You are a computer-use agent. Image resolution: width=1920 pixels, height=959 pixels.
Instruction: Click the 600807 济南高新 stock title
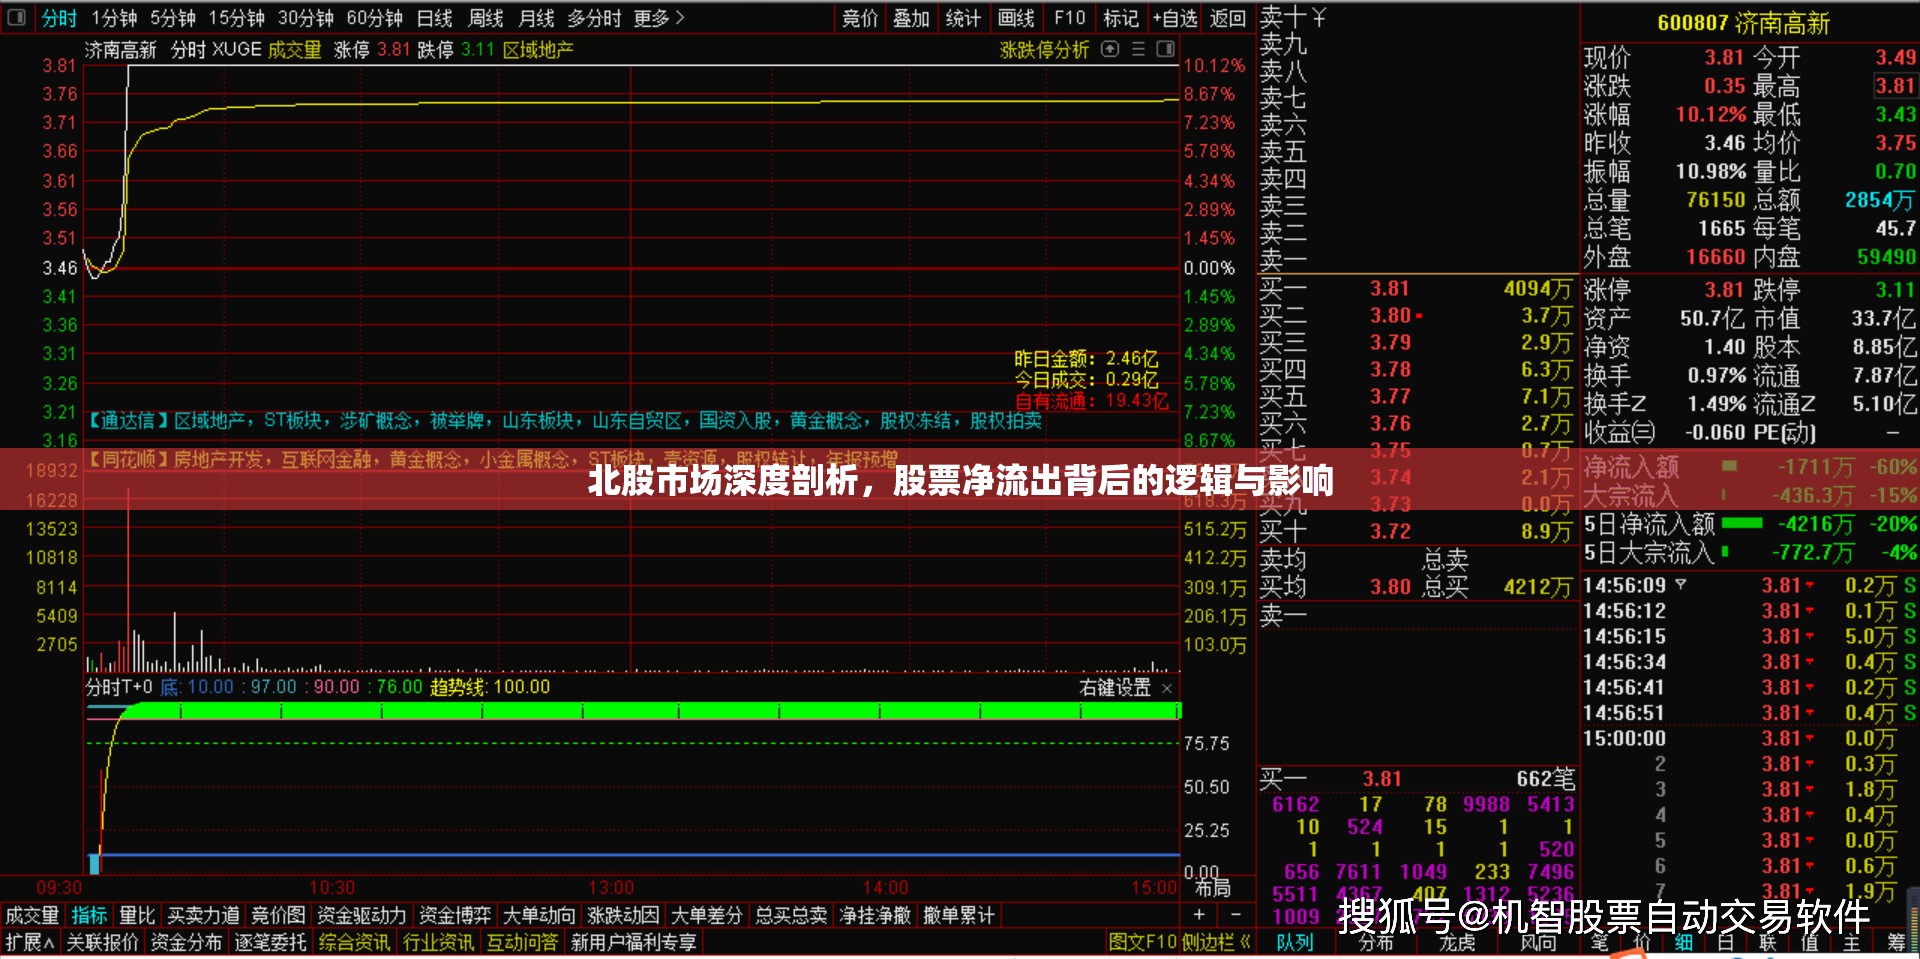pos(1743,23)
